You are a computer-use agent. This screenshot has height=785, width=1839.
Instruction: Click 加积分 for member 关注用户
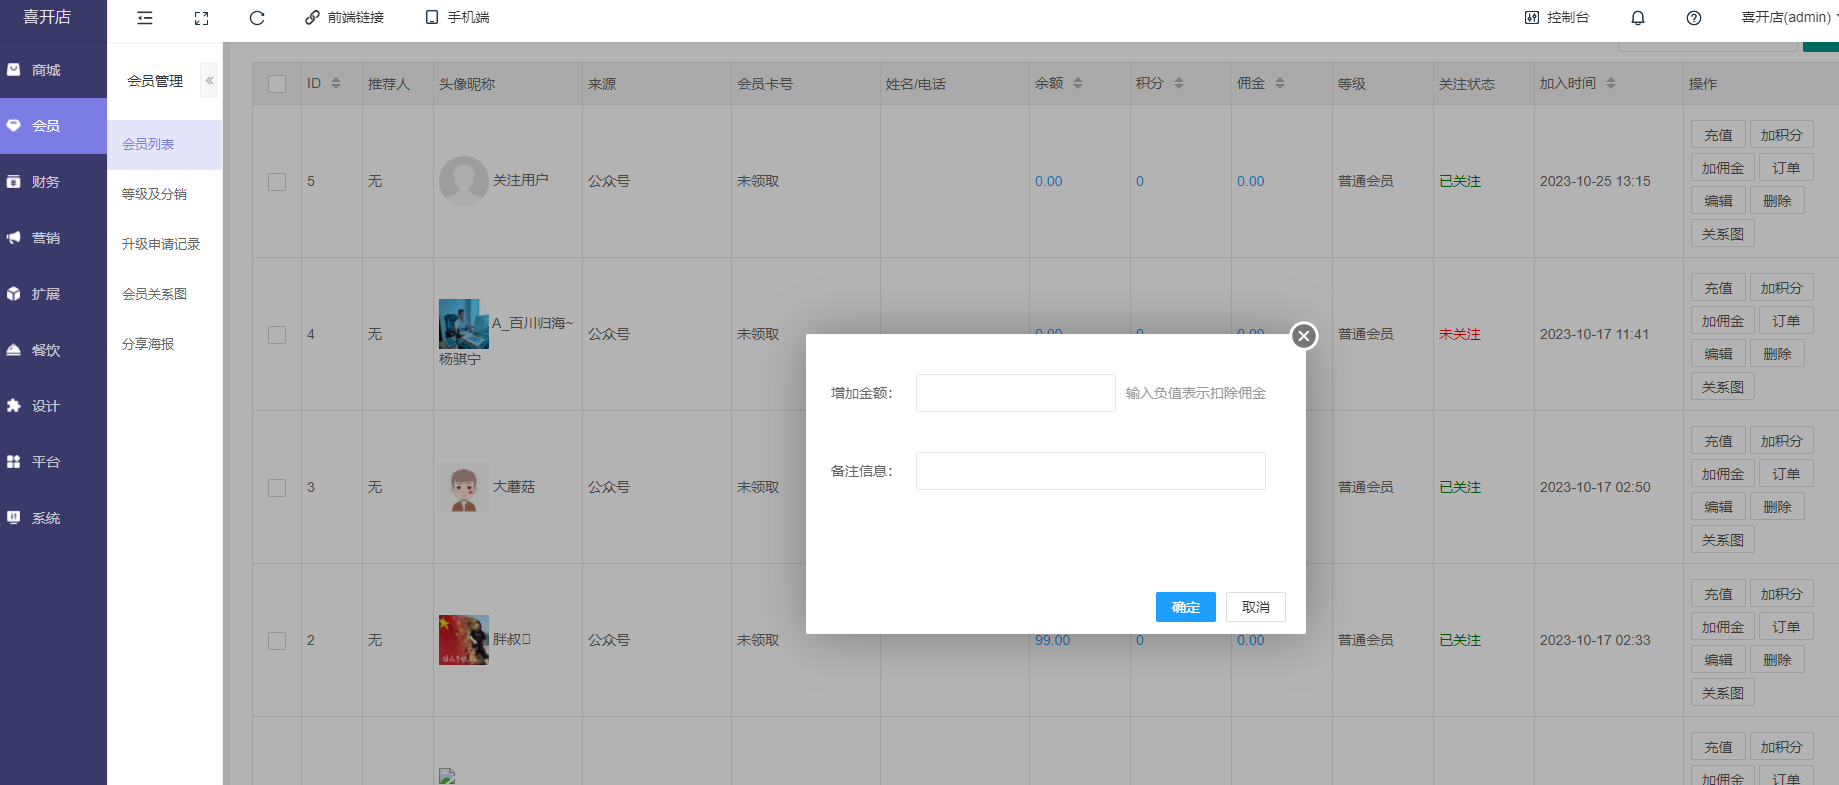tap(1782, 135)
